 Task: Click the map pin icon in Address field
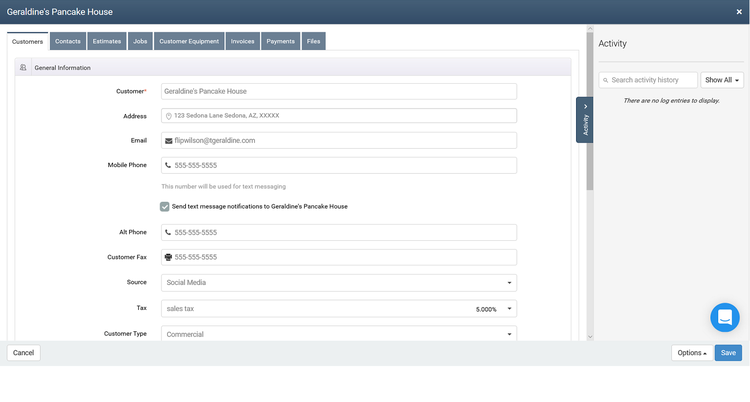pos(168,116)
